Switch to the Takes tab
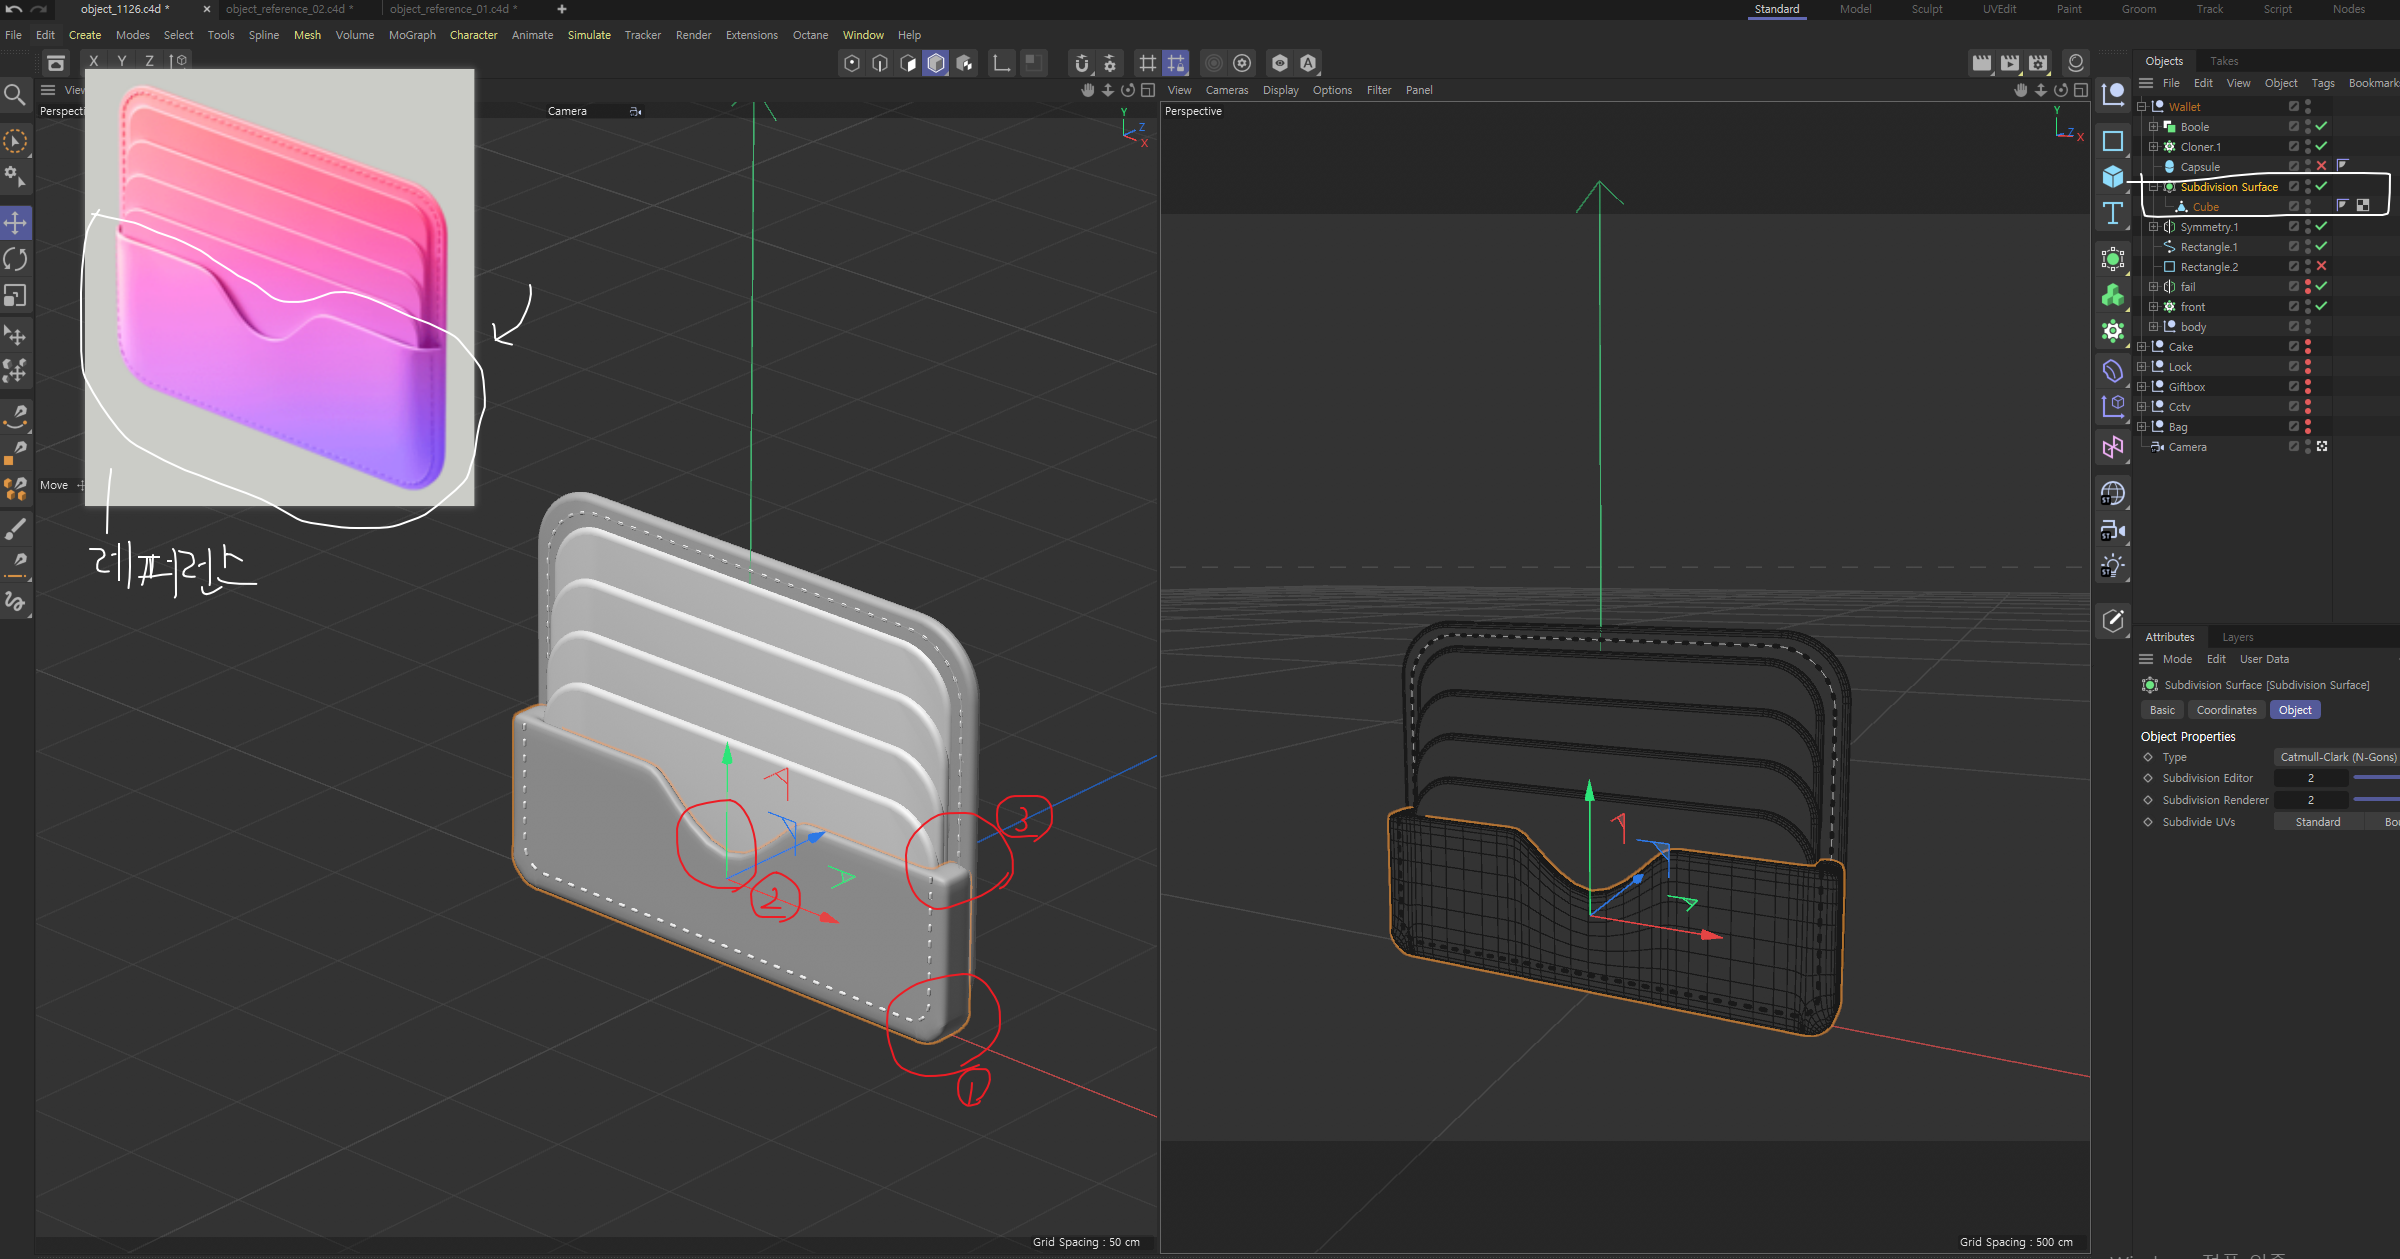2400x1259 pixels. (x=2224, y=61)
